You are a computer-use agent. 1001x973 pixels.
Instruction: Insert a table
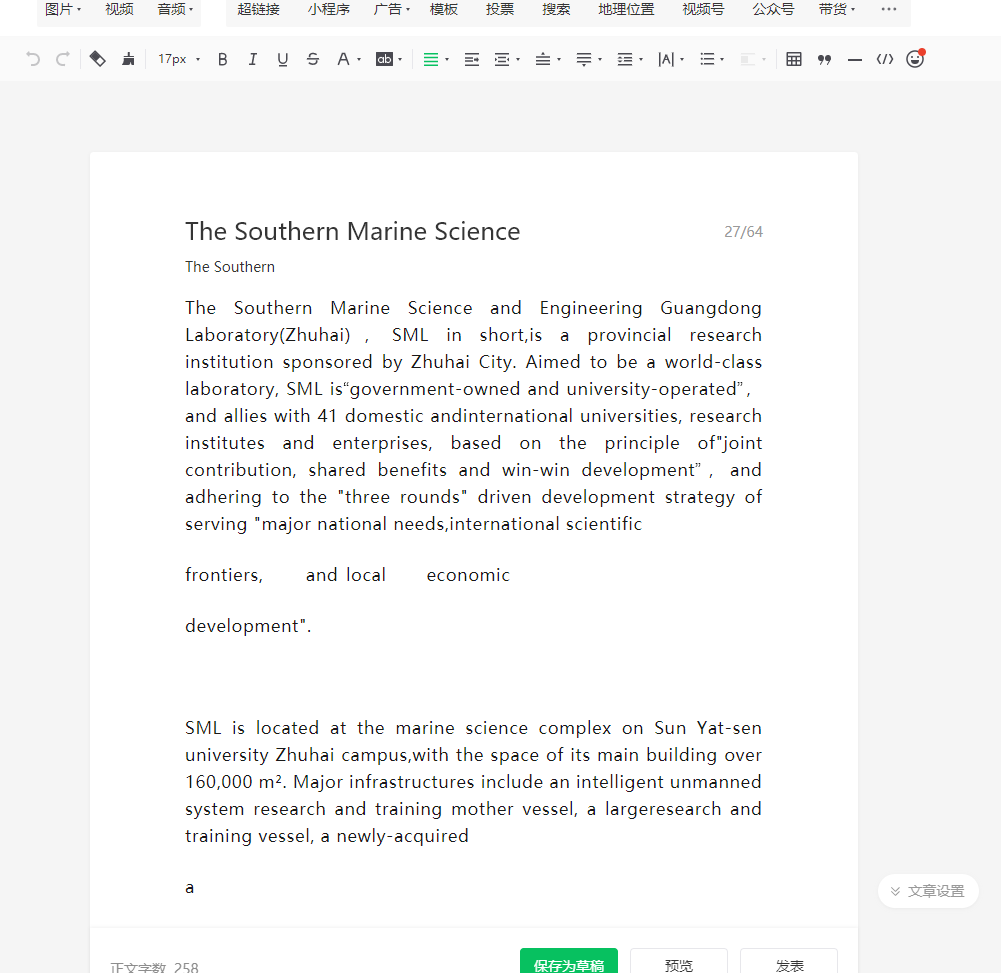pos(794,59)
